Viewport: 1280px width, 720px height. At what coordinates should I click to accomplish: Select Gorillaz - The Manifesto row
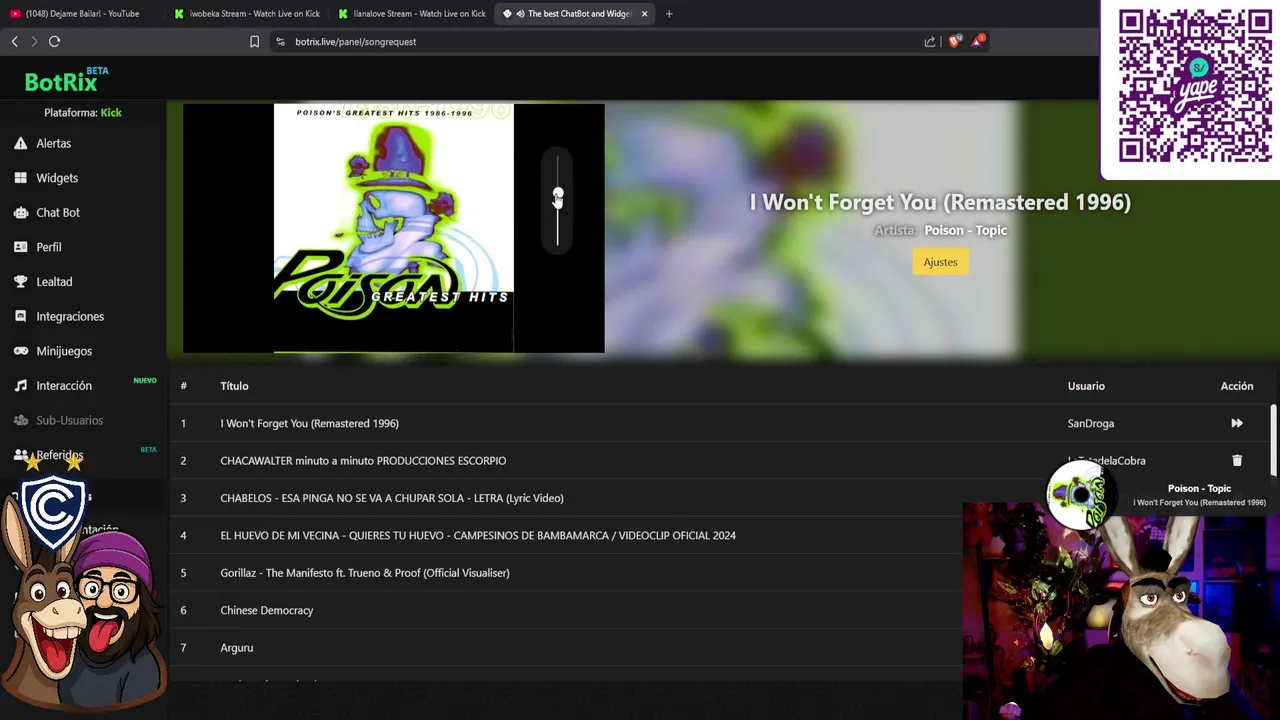click(x=720, y=573)
